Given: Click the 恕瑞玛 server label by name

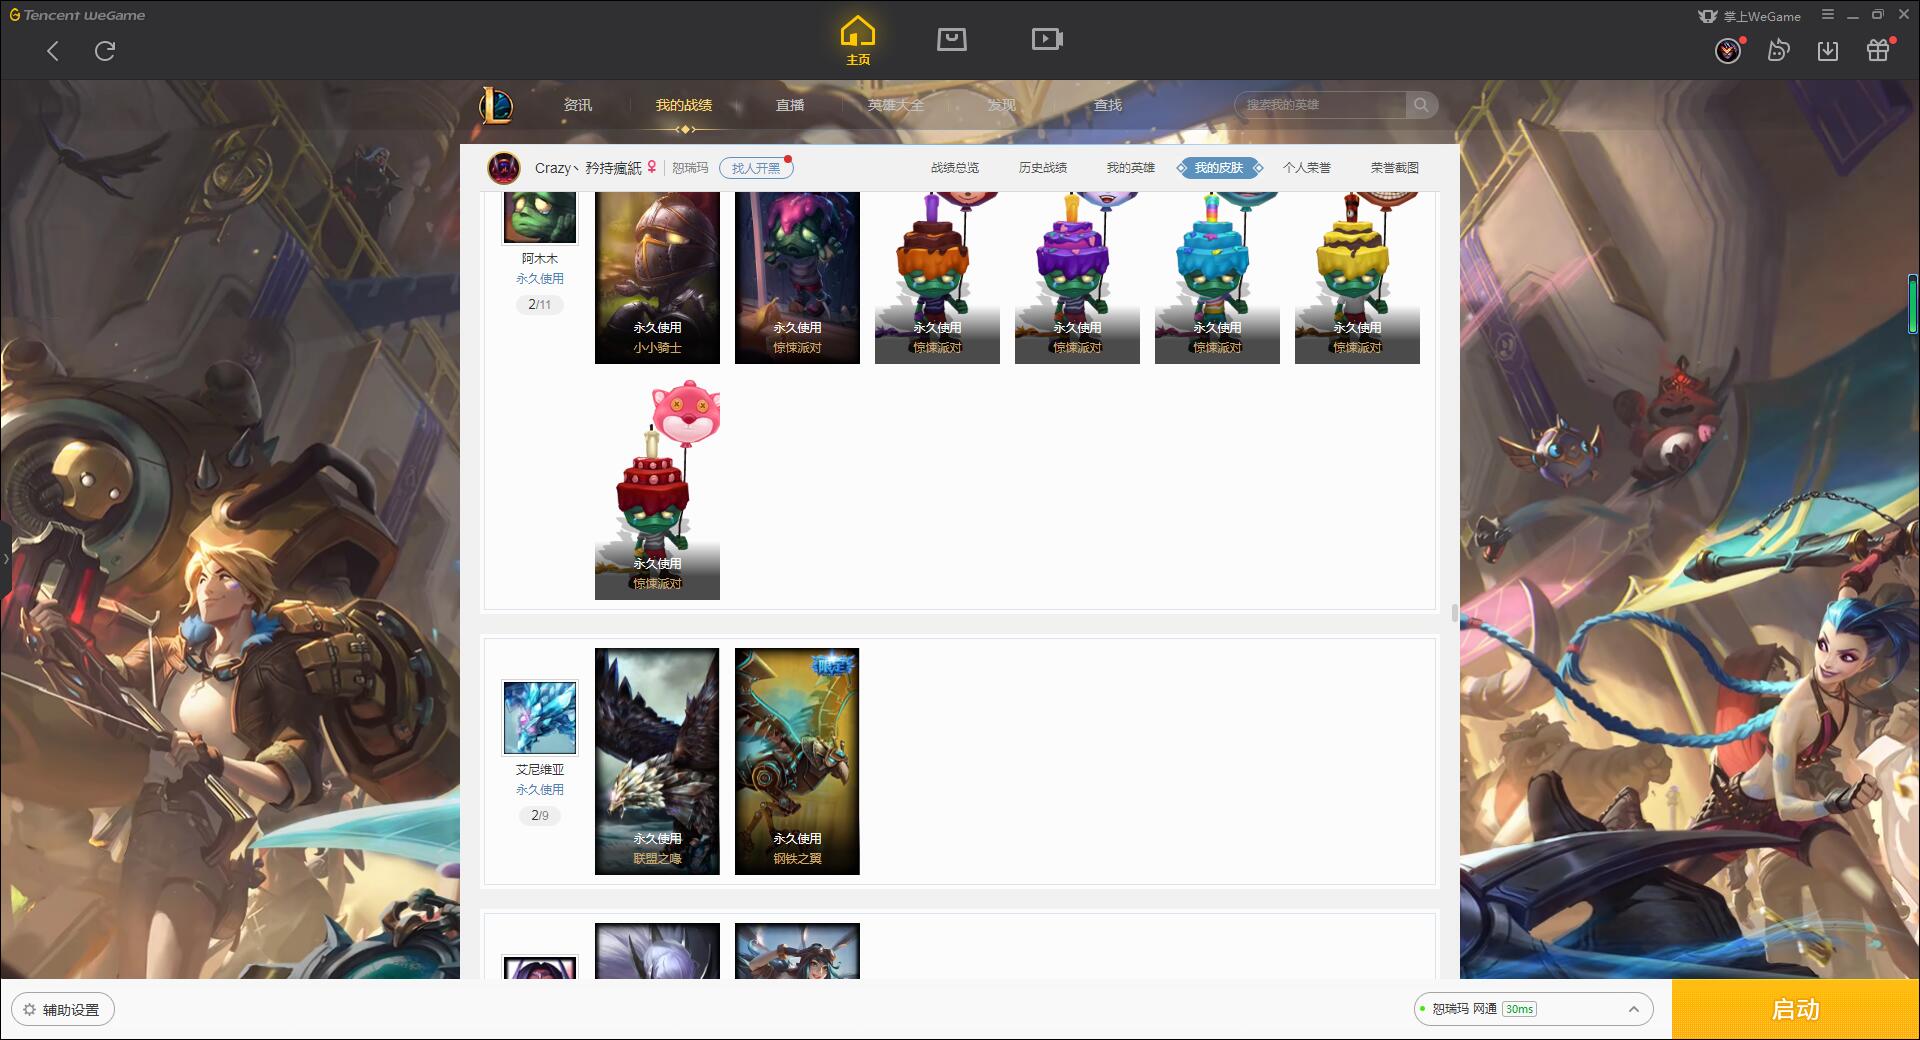Looking at the screenshot, I should click(x=690, y=168).
